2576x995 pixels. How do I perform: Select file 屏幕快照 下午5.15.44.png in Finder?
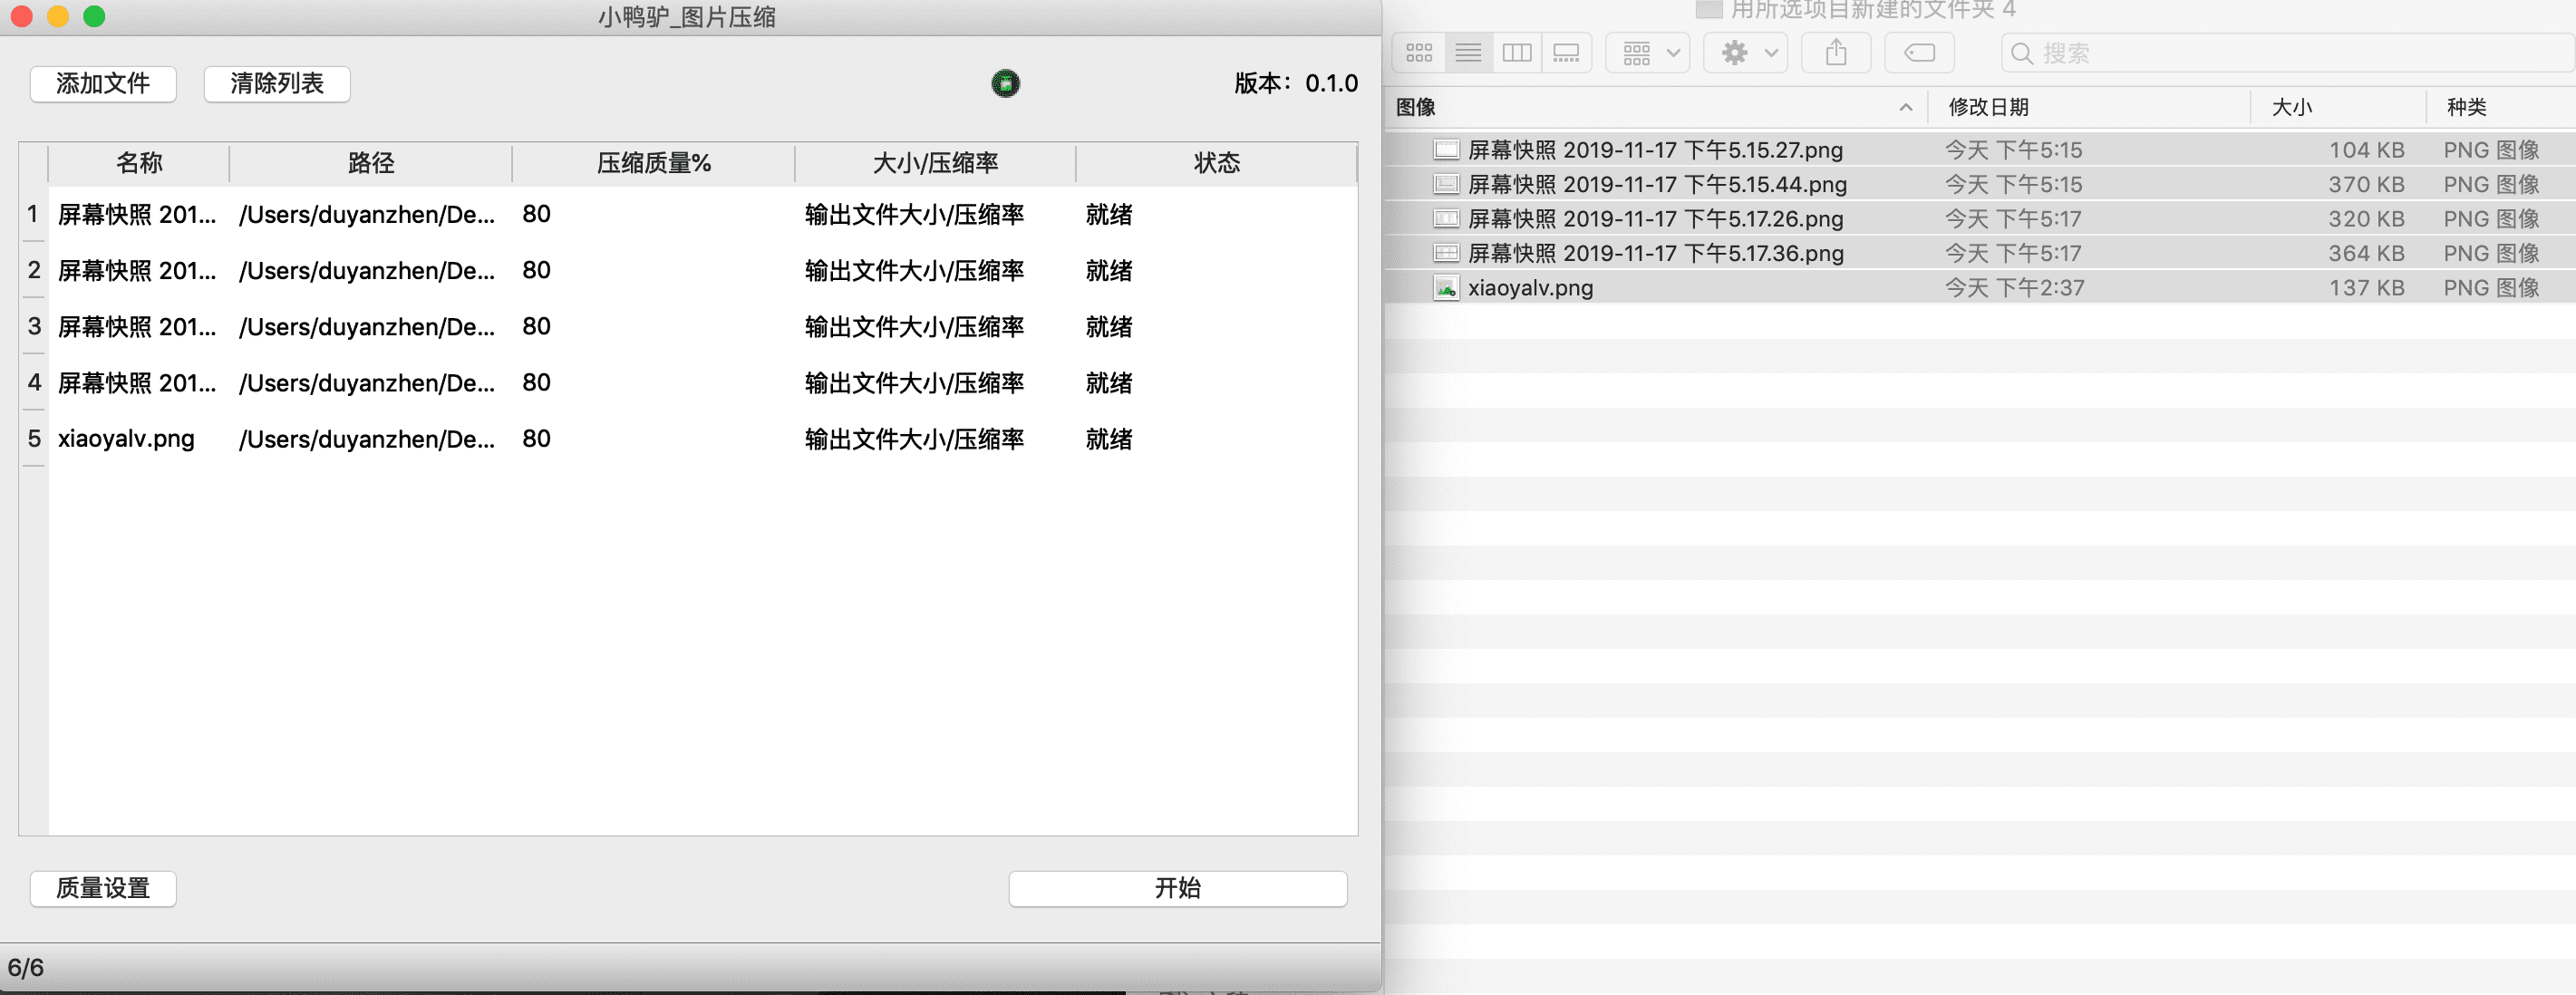click(1980, 184)
